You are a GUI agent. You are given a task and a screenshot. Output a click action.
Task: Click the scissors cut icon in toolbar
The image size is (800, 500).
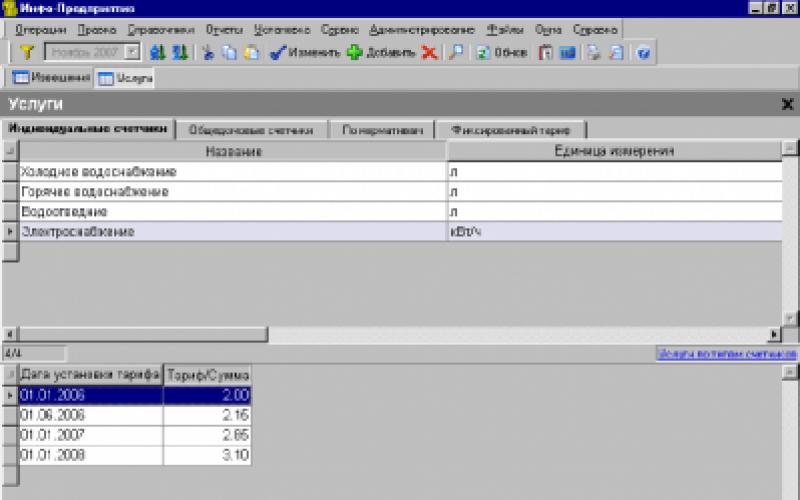208,53
